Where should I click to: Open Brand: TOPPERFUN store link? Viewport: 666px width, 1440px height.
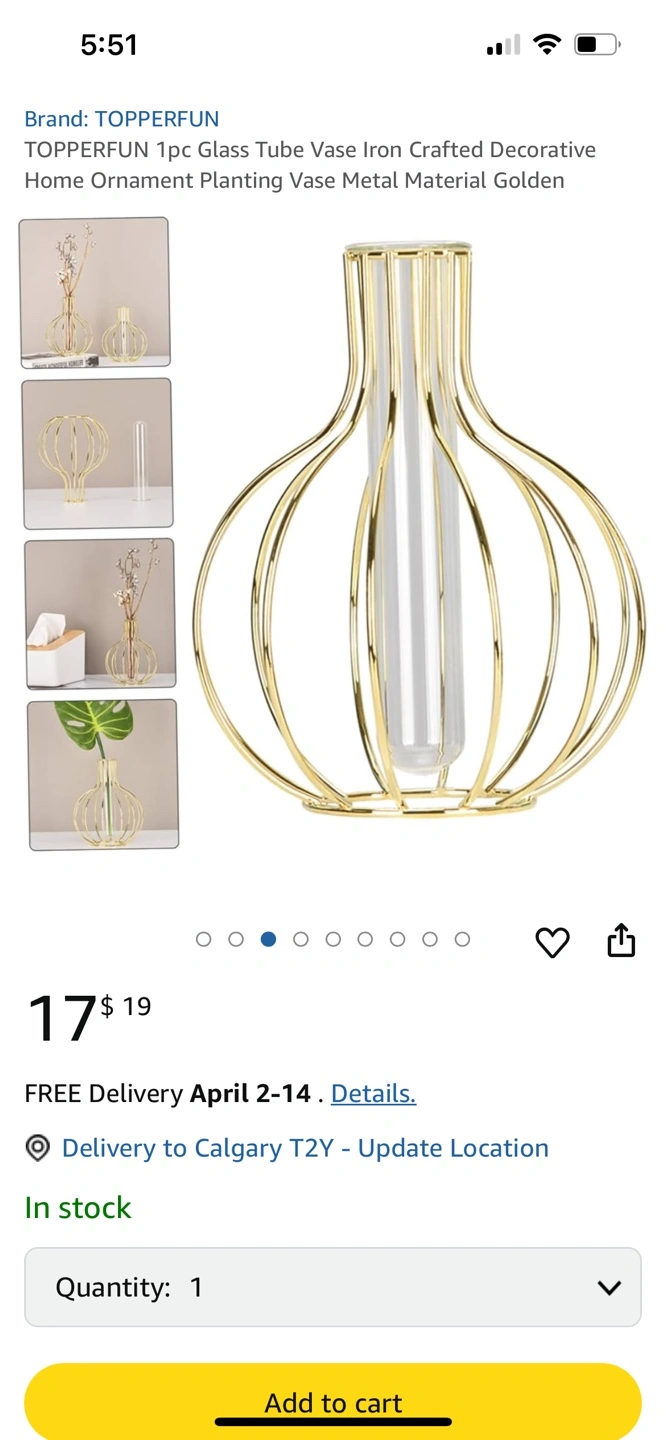122,119
